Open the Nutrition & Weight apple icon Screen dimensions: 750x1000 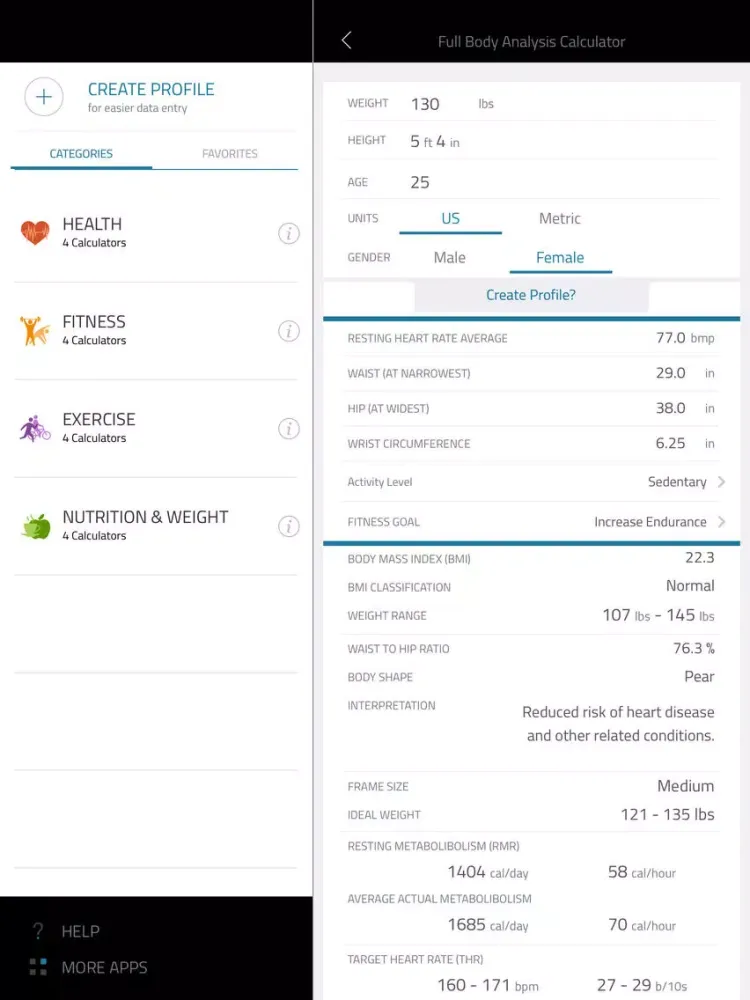click(x=36, y=526)
